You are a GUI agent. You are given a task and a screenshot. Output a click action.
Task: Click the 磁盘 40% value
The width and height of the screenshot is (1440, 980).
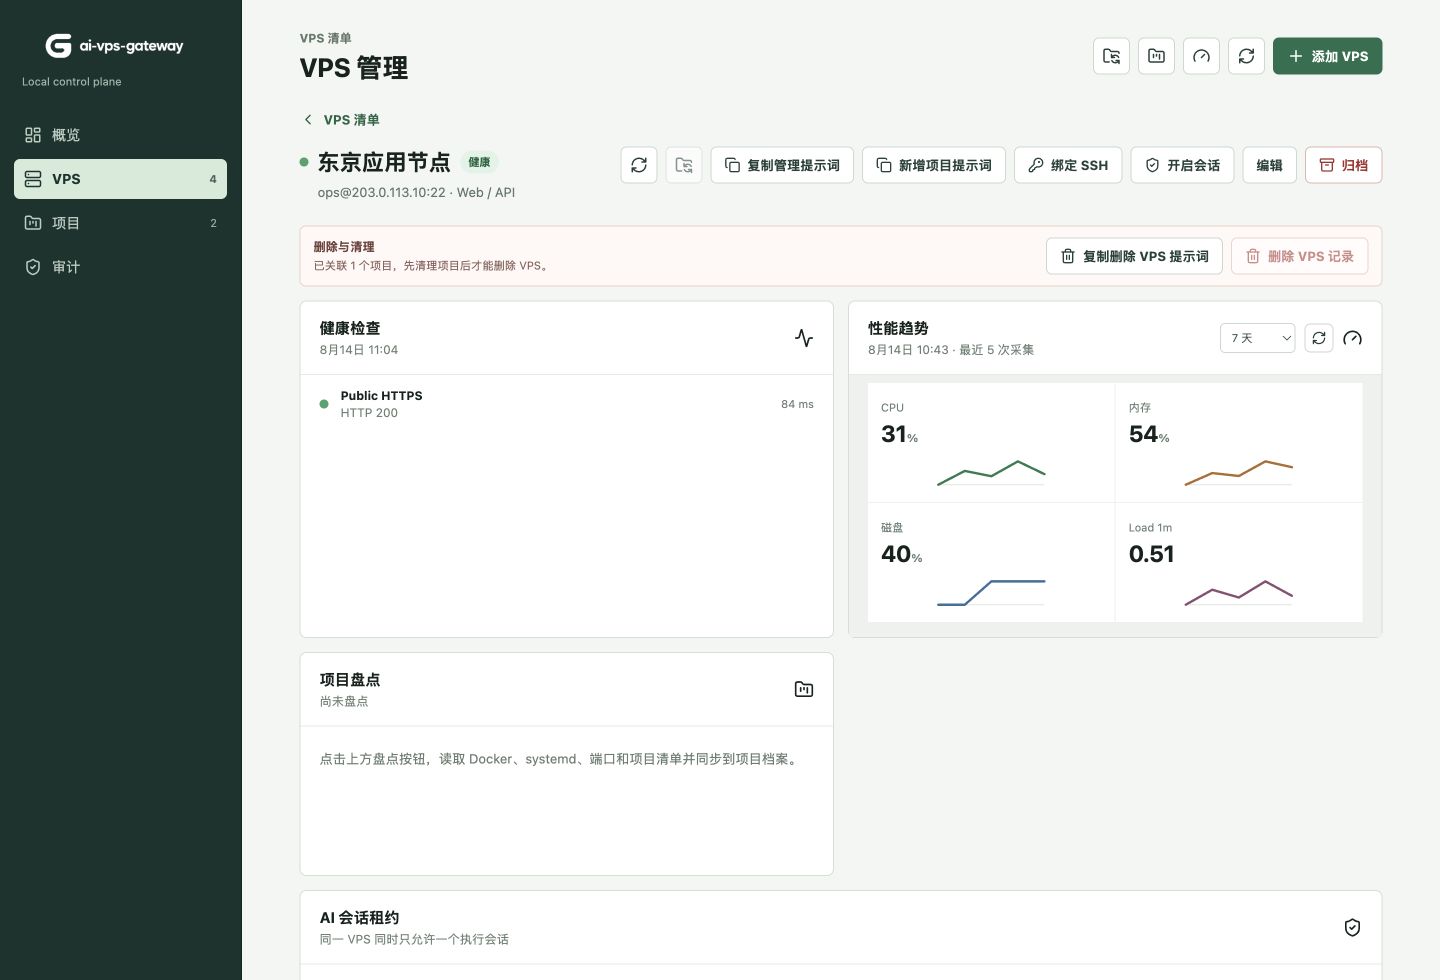point(901,554)
